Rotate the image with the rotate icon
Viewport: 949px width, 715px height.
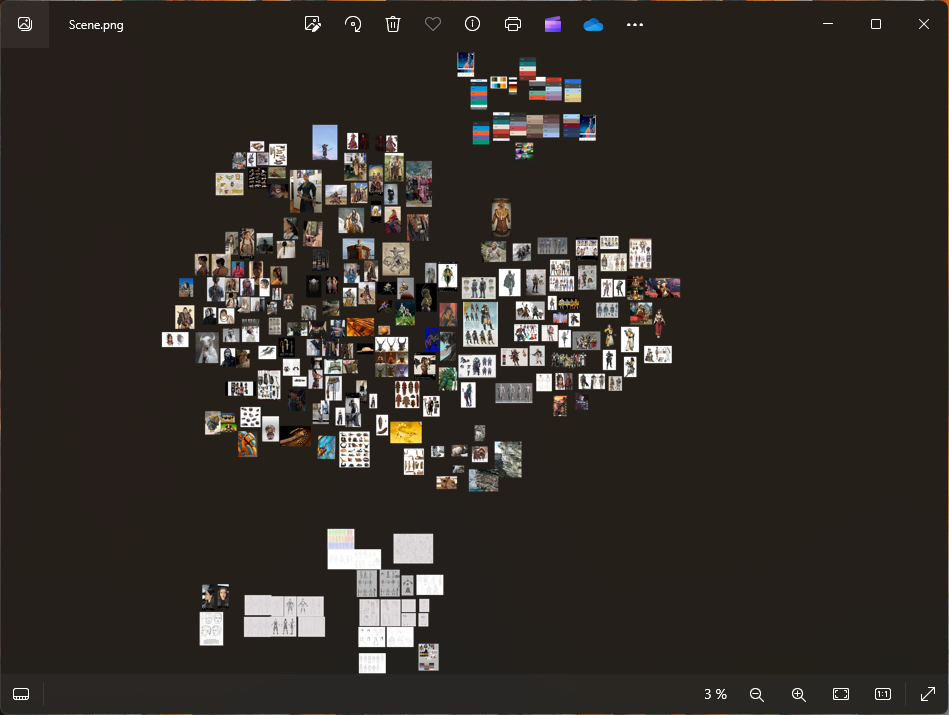point(353,24)
